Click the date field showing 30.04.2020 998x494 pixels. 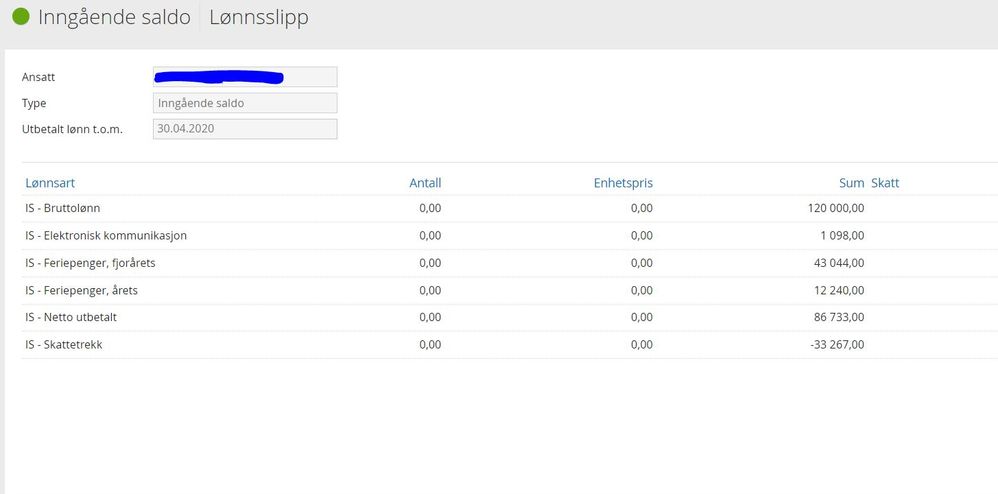[245, 129]
